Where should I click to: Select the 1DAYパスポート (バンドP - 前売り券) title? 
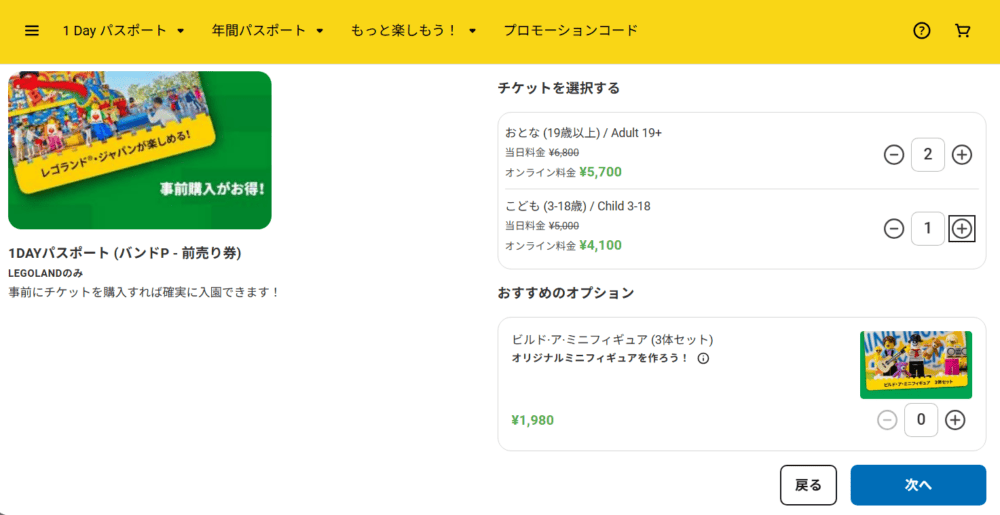coord(124,253)
